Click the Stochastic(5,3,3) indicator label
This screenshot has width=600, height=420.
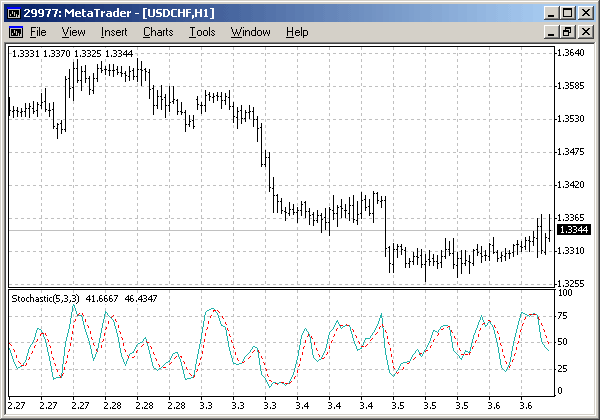coord(45,299)
